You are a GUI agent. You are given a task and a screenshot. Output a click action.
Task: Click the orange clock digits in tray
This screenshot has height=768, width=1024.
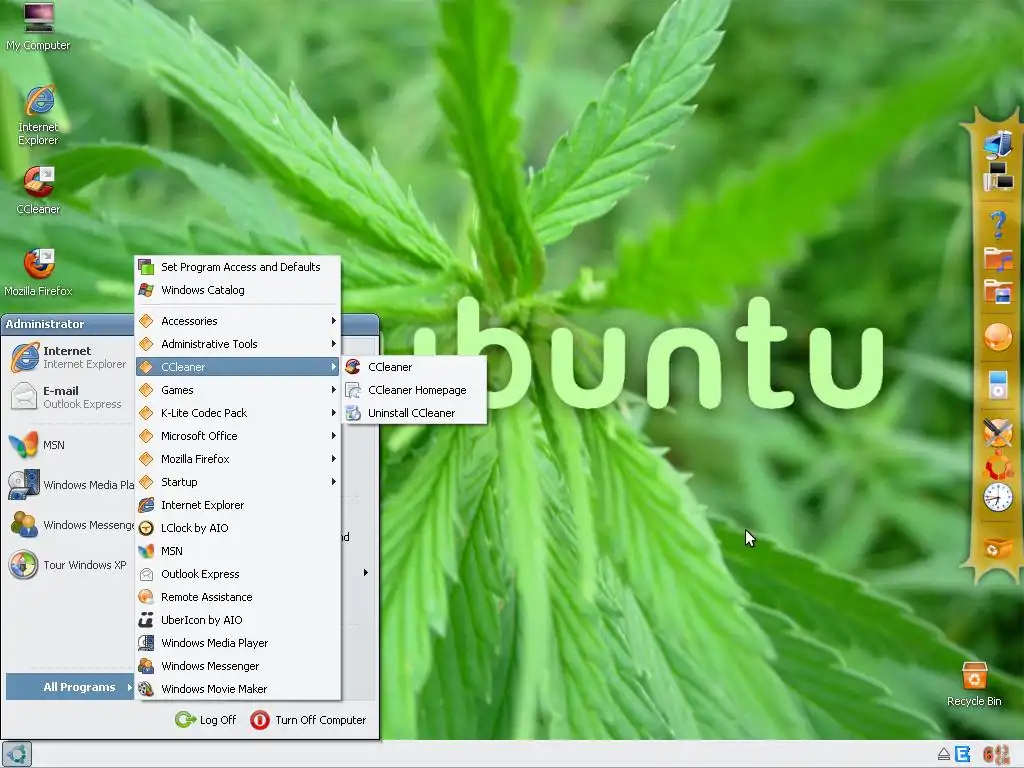coord(996,754)
